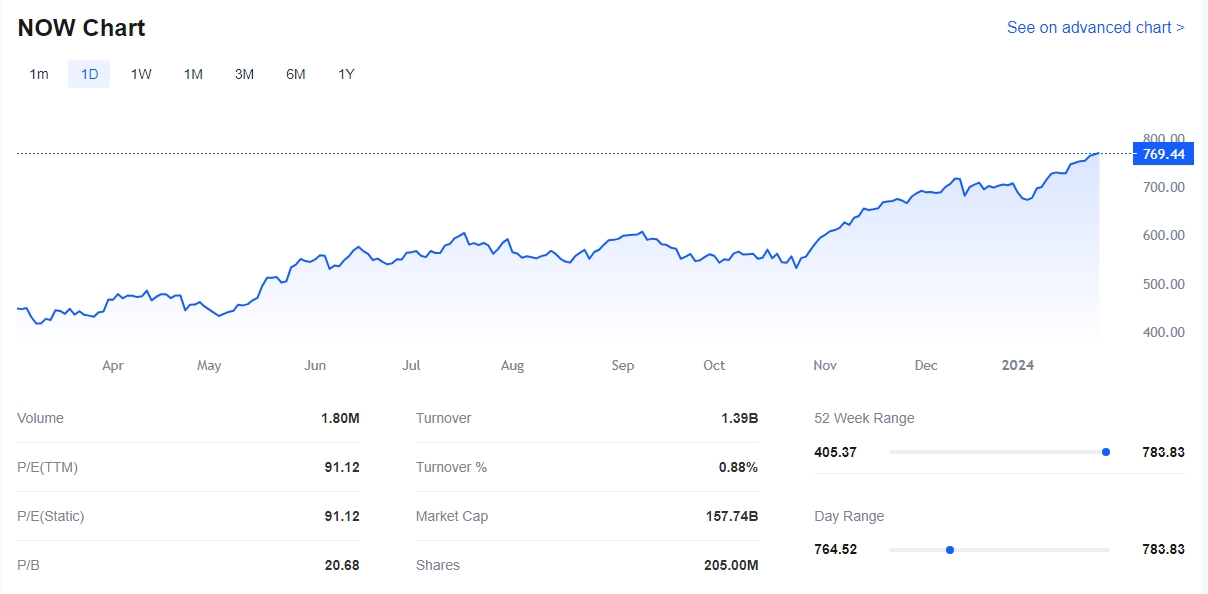1208x594 pixels.
Task: Open the 'See on advanced chart' link
Action: click(1095, 28)
